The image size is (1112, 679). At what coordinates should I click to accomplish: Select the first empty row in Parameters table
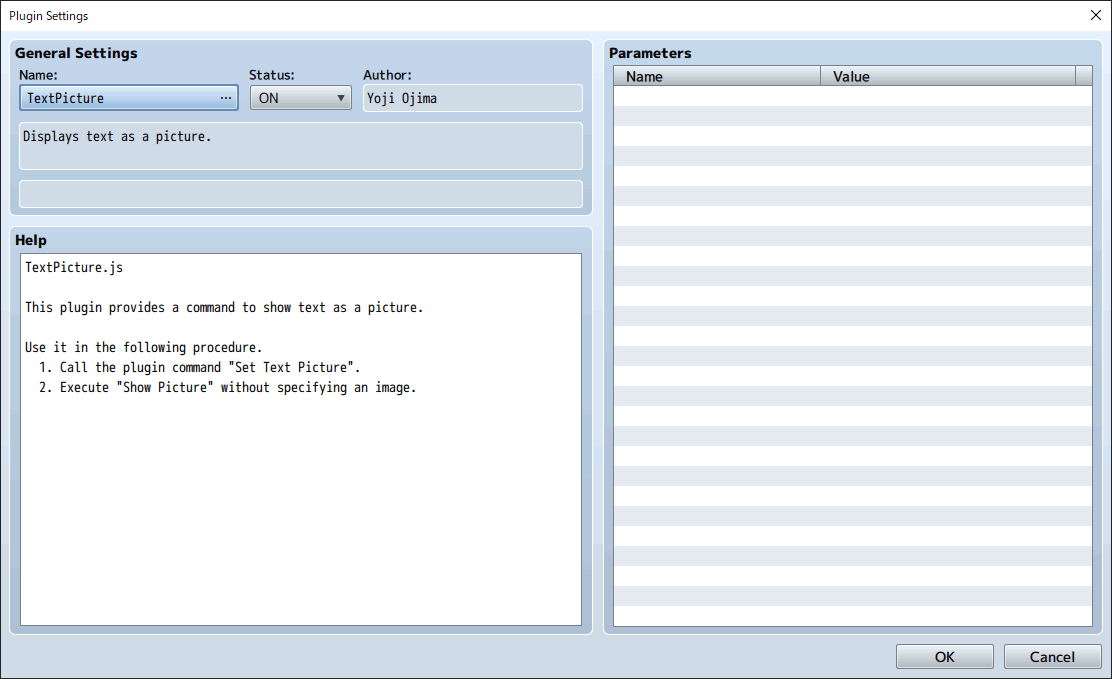(x=852, y=96)
